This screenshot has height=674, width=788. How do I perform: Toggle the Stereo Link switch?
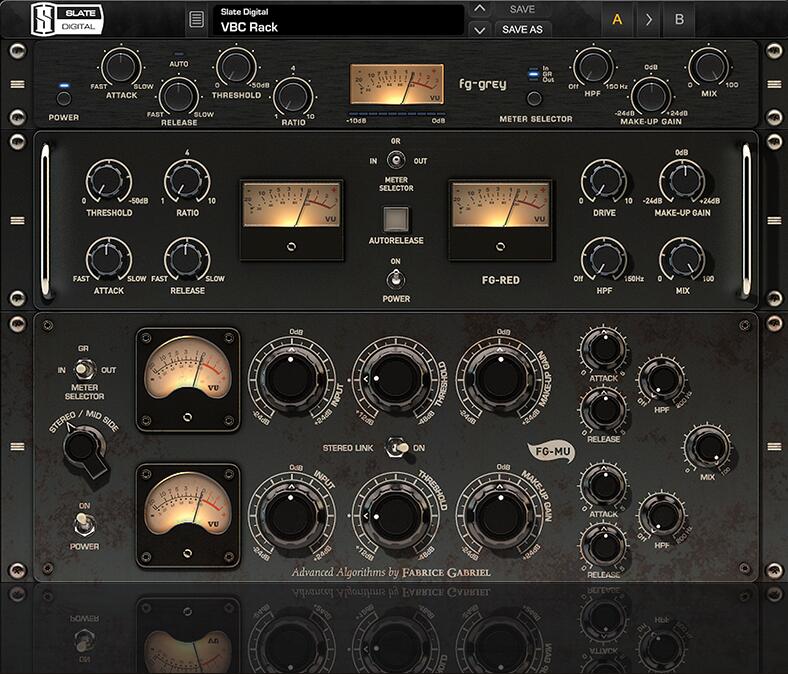pyautogui.click(x=397, y=447)
